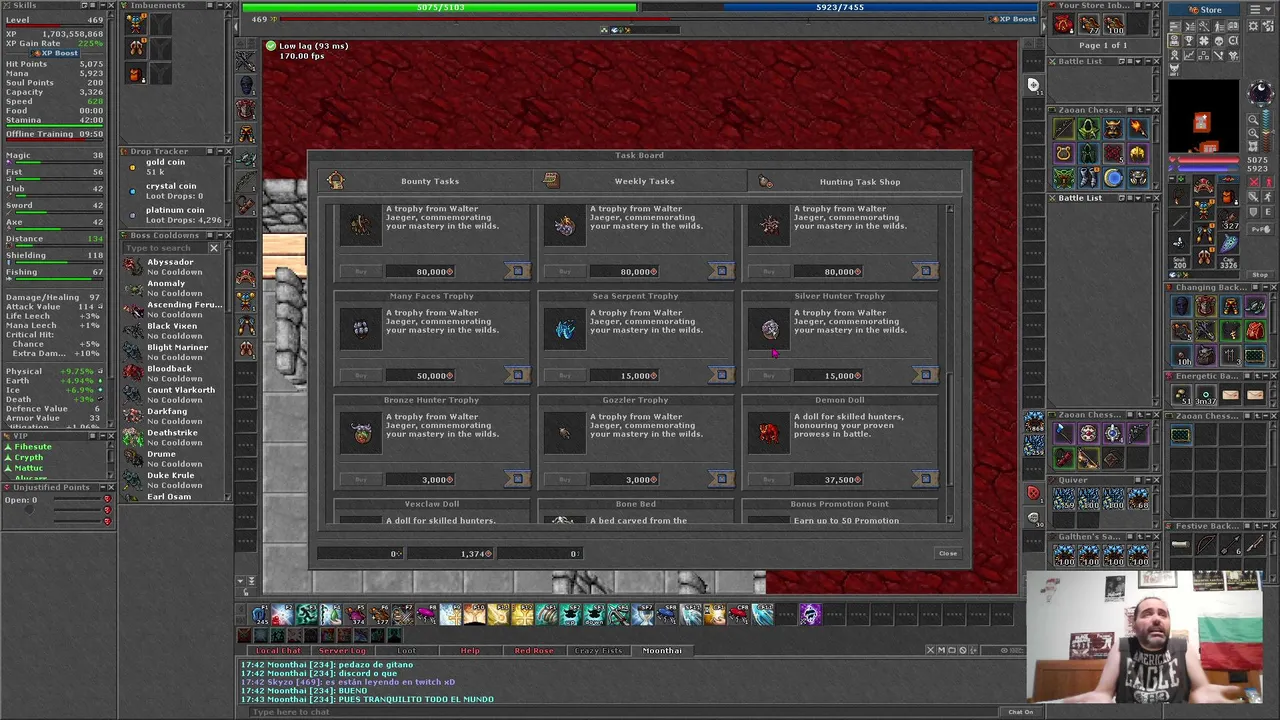Click the red bag in Store Inbox
This screenshot has width=1280, height=720.
coord(1064,24)
